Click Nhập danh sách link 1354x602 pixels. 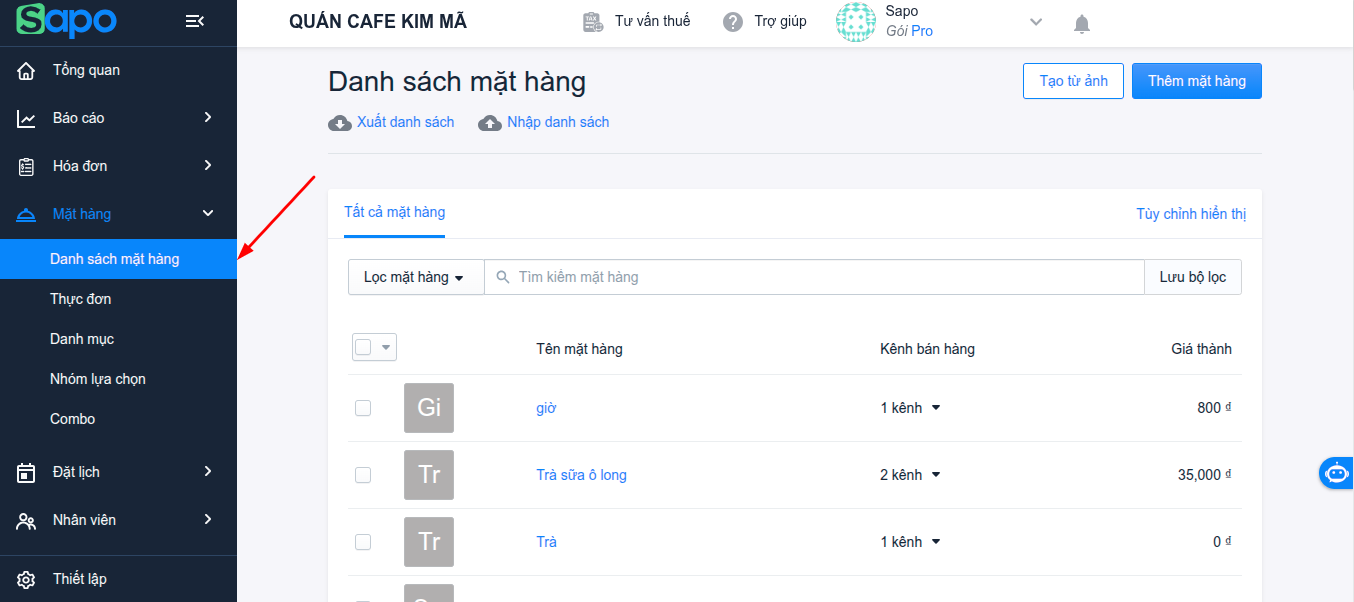[x=558, y=122]
